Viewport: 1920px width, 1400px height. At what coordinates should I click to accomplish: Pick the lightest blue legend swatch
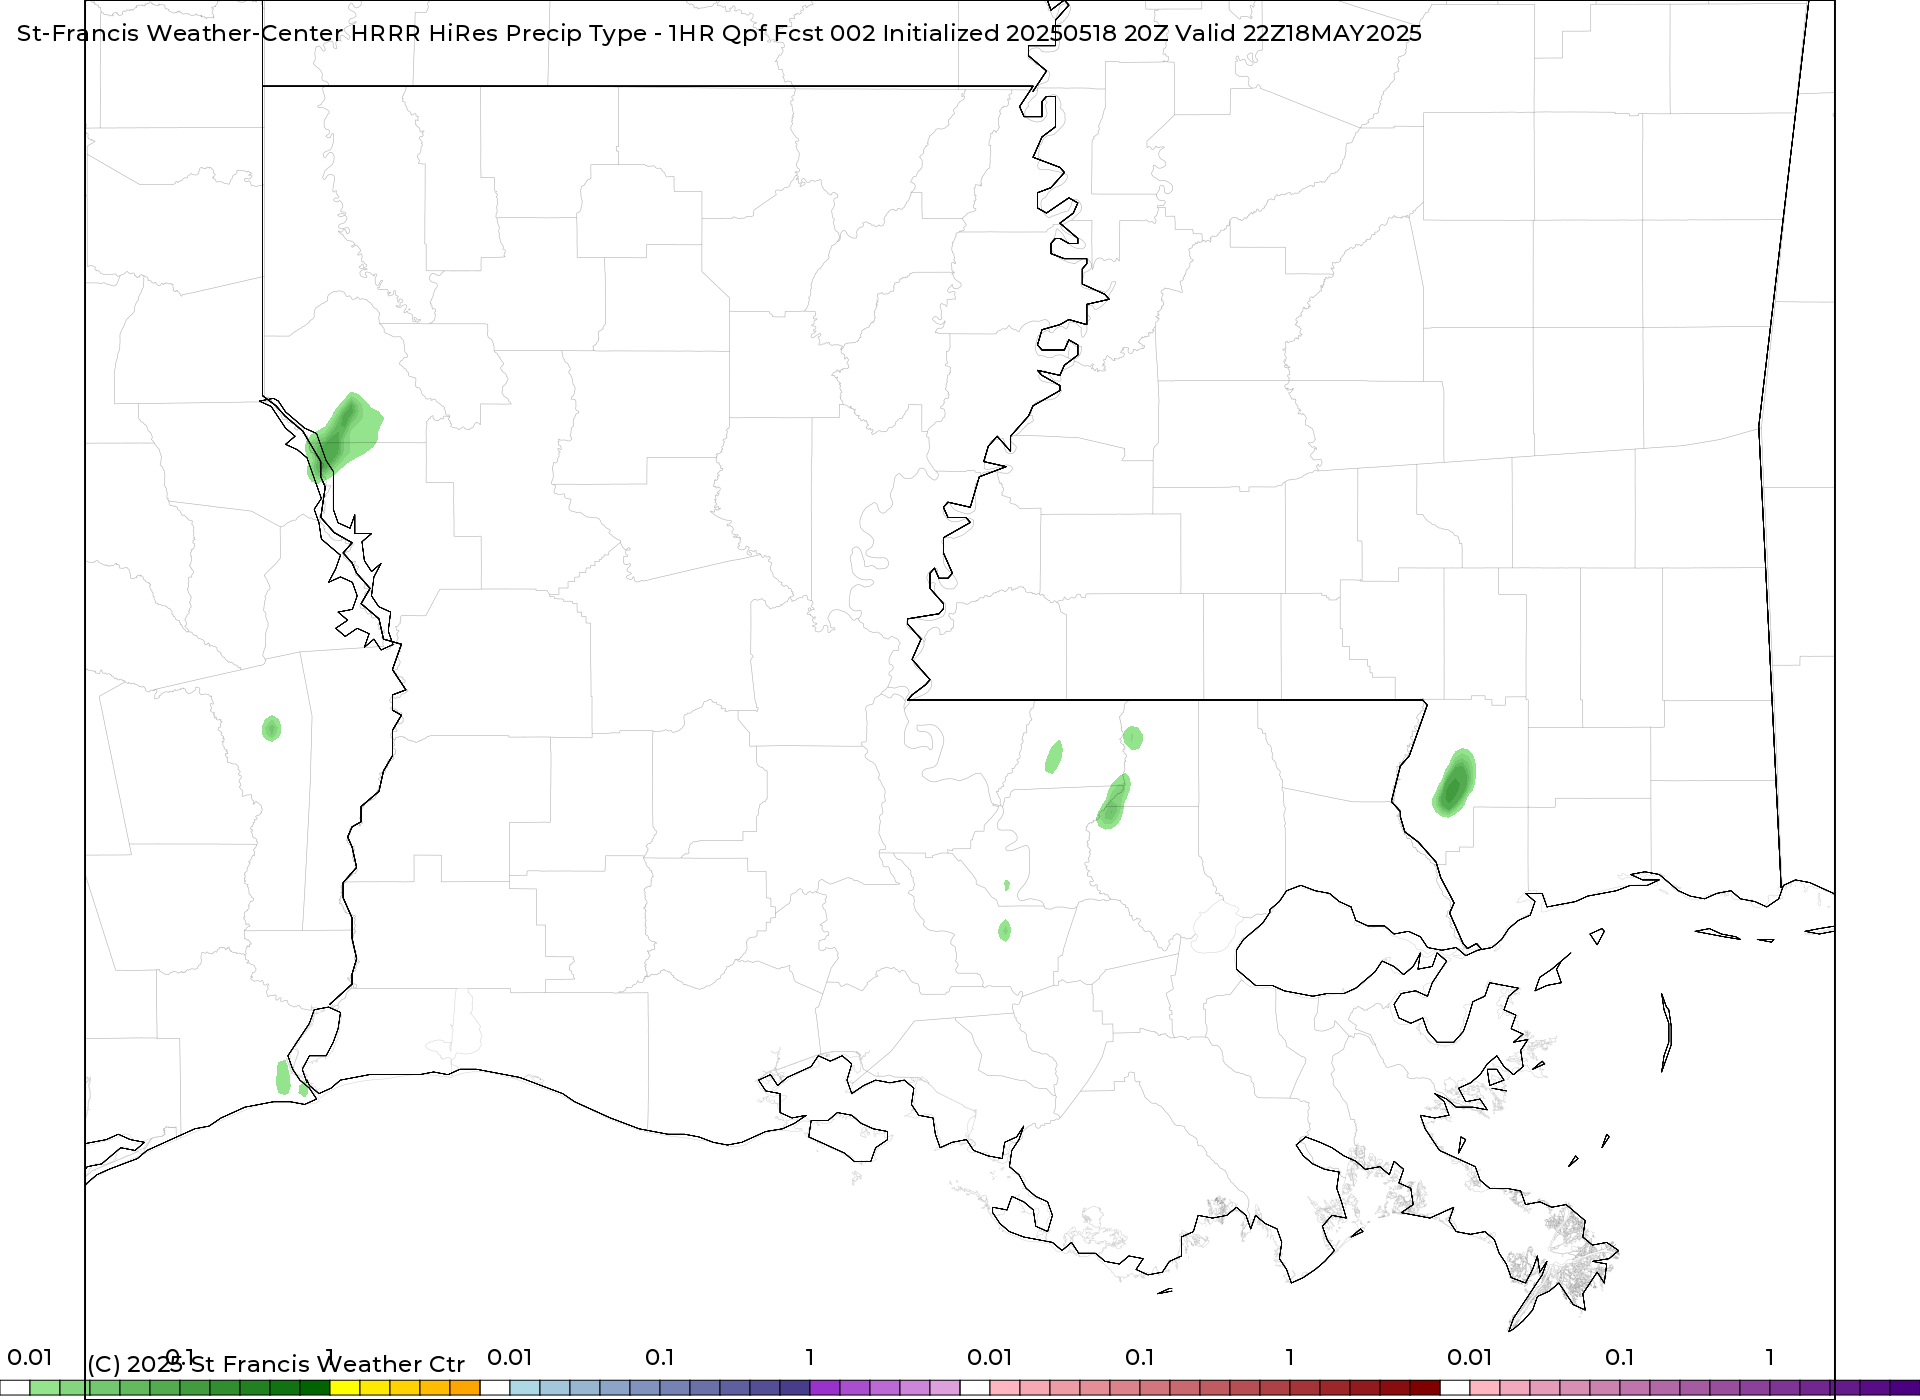tap(525, 1388)
